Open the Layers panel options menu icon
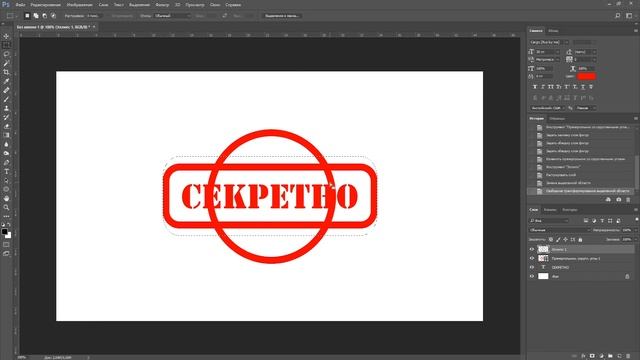Image resolution: width=640 pixels, height=360 pixels. coord(636,210)
